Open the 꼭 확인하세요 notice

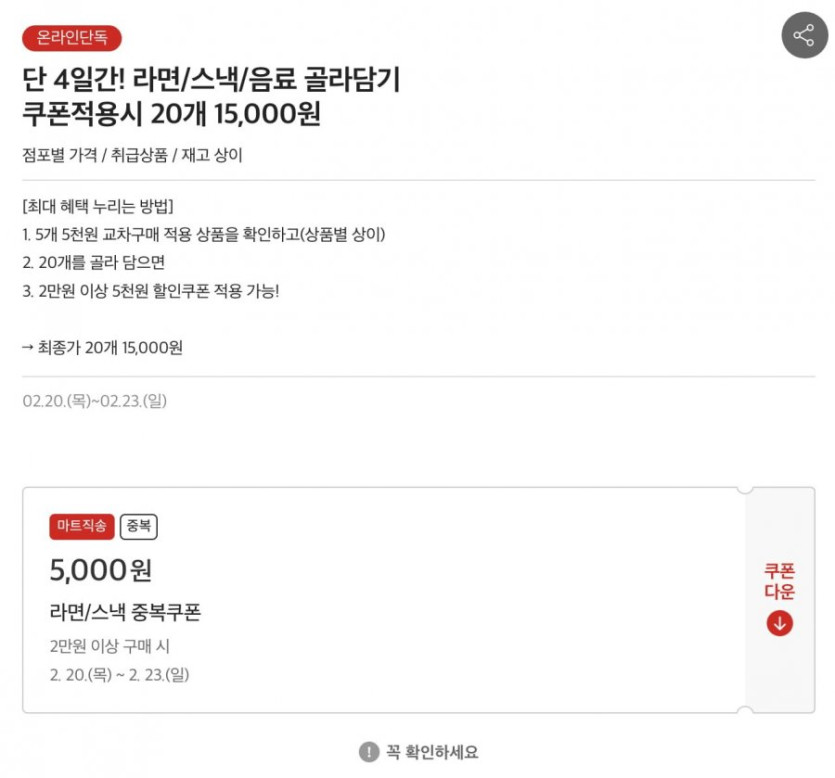(432, 752)
